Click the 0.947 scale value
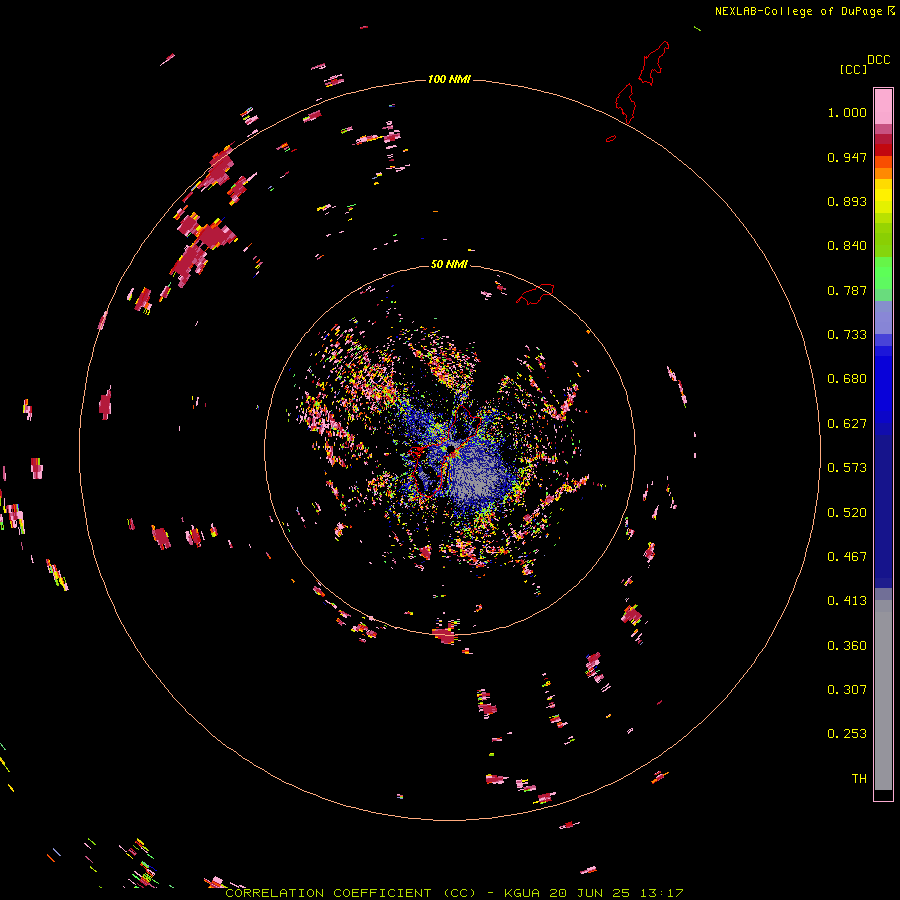900x900 pixels. tap(847, 157)
